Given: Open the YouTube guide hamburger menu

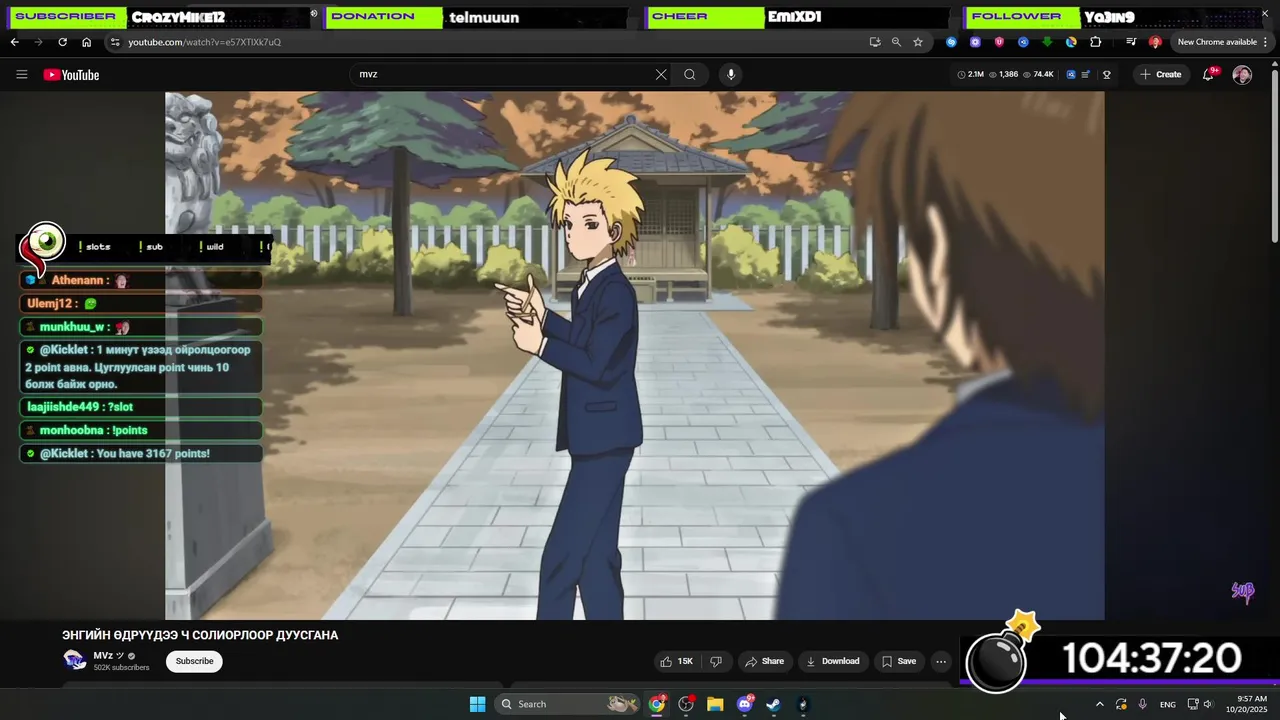Looking at the screenshot, I should [22, 74].
